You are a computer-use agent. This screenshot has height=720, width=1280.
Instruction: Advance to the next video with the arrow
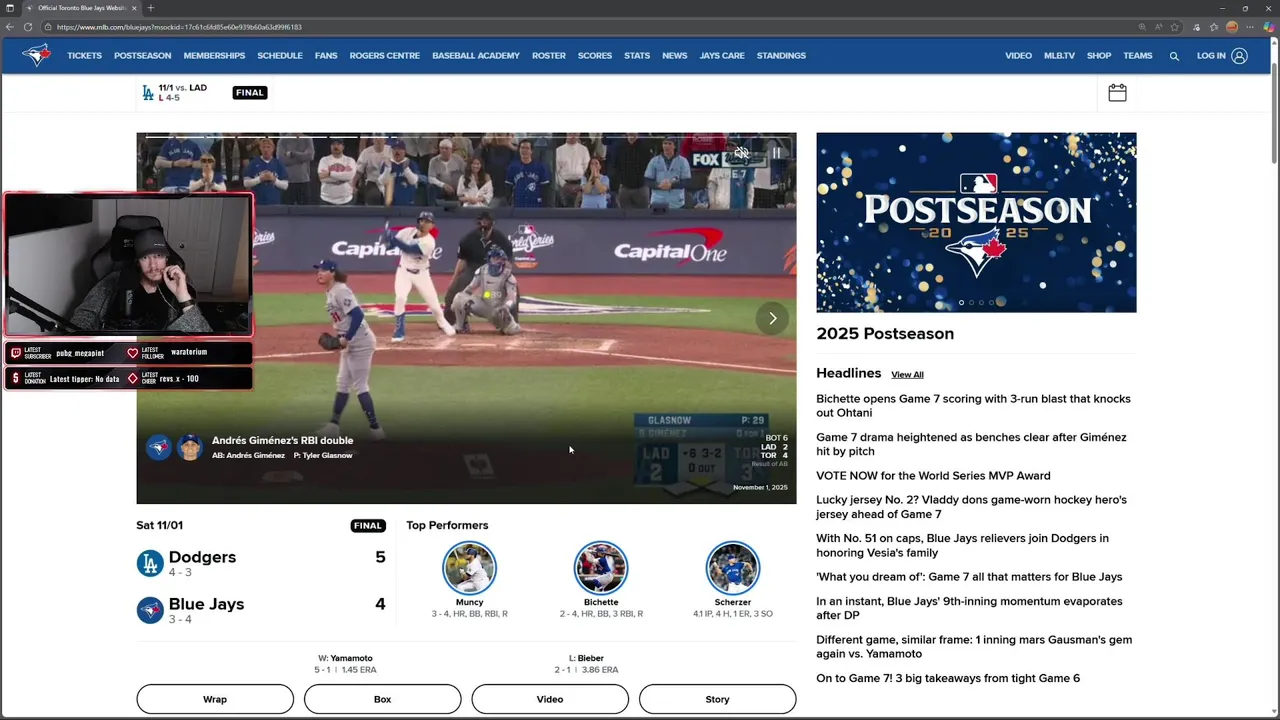tap(772, 318)
